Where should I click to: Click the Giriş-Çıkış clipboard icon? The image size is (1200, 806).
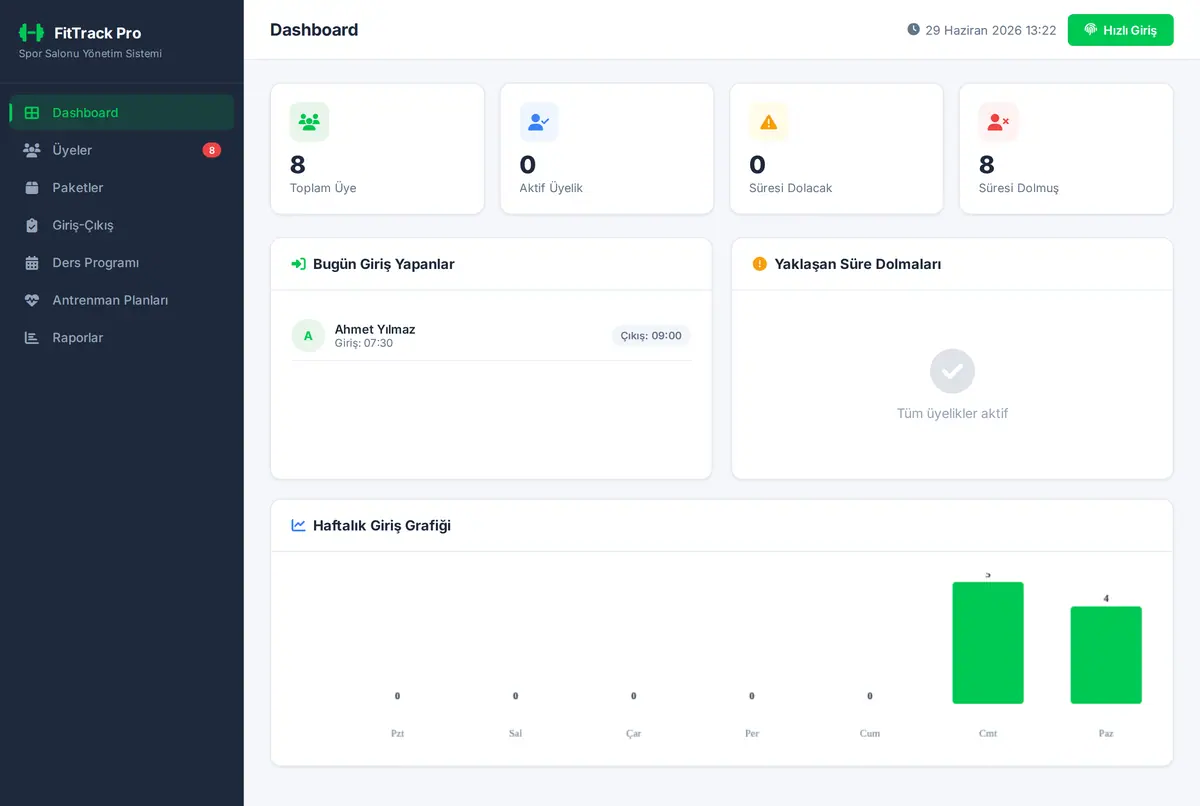tap(32, 225)
